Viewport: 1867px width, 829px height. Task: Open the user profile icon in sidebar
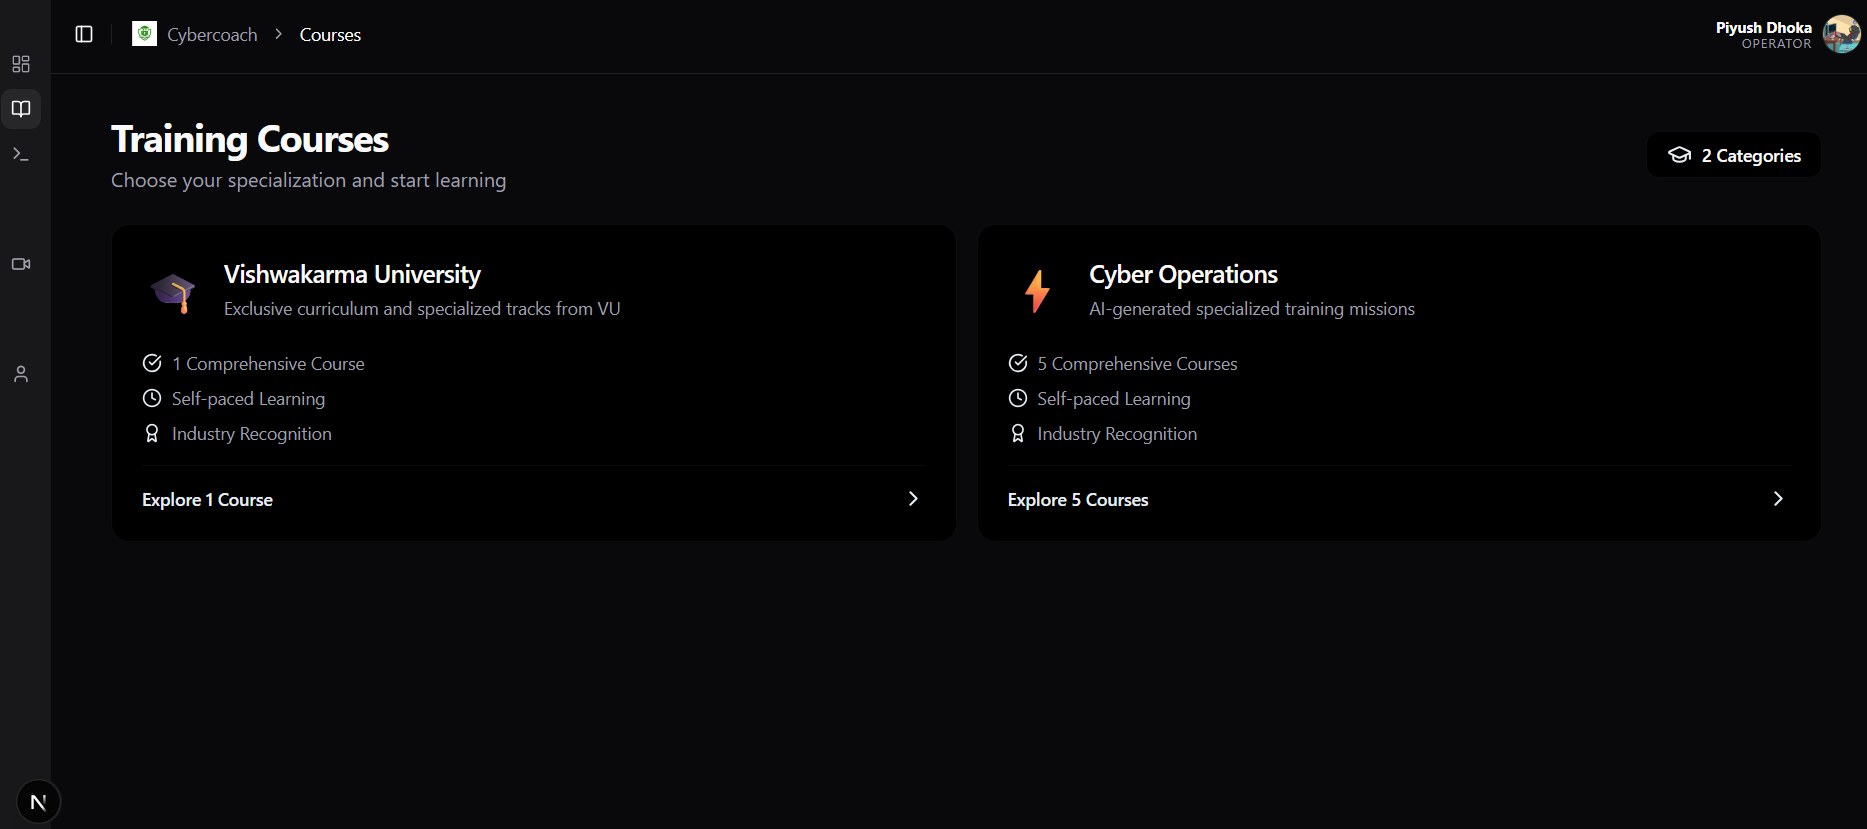click(x=21, y=374)
